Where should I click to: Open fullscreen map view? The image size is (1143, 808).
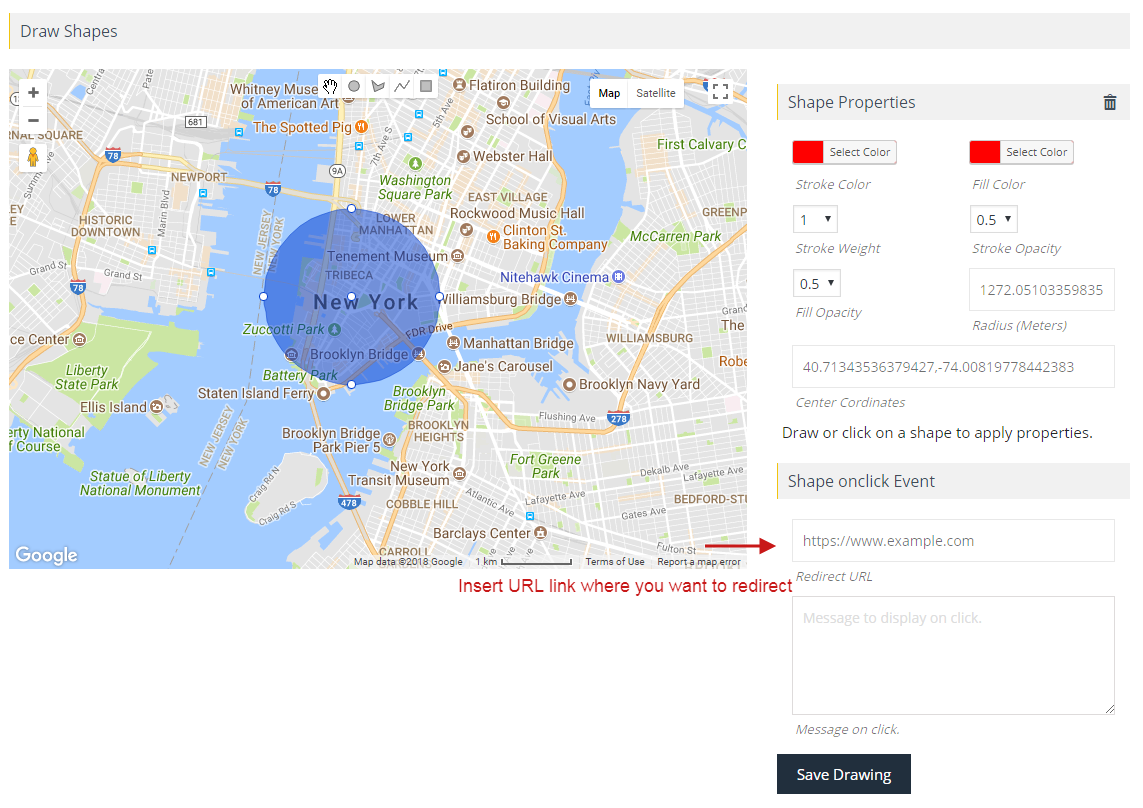pos(720,91)
